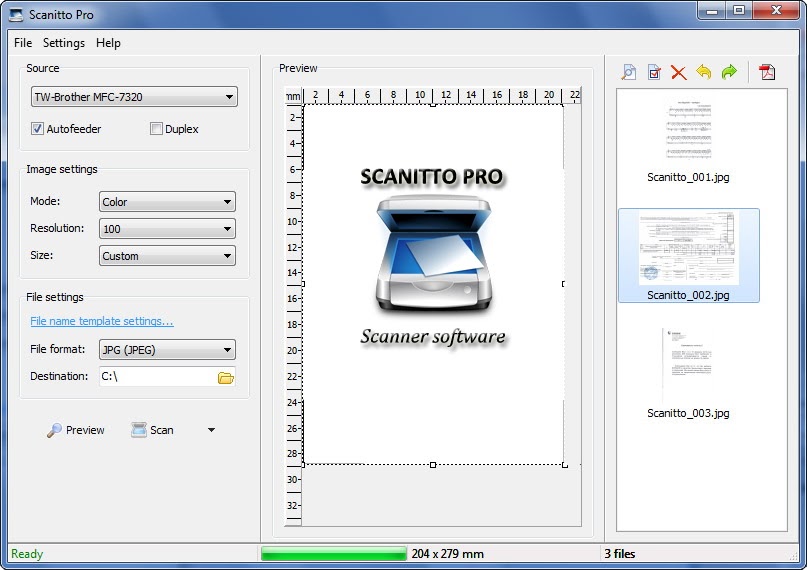Click the 3 files status text
Viewport: 807px width, 570px height.
[x=620, y=554]
